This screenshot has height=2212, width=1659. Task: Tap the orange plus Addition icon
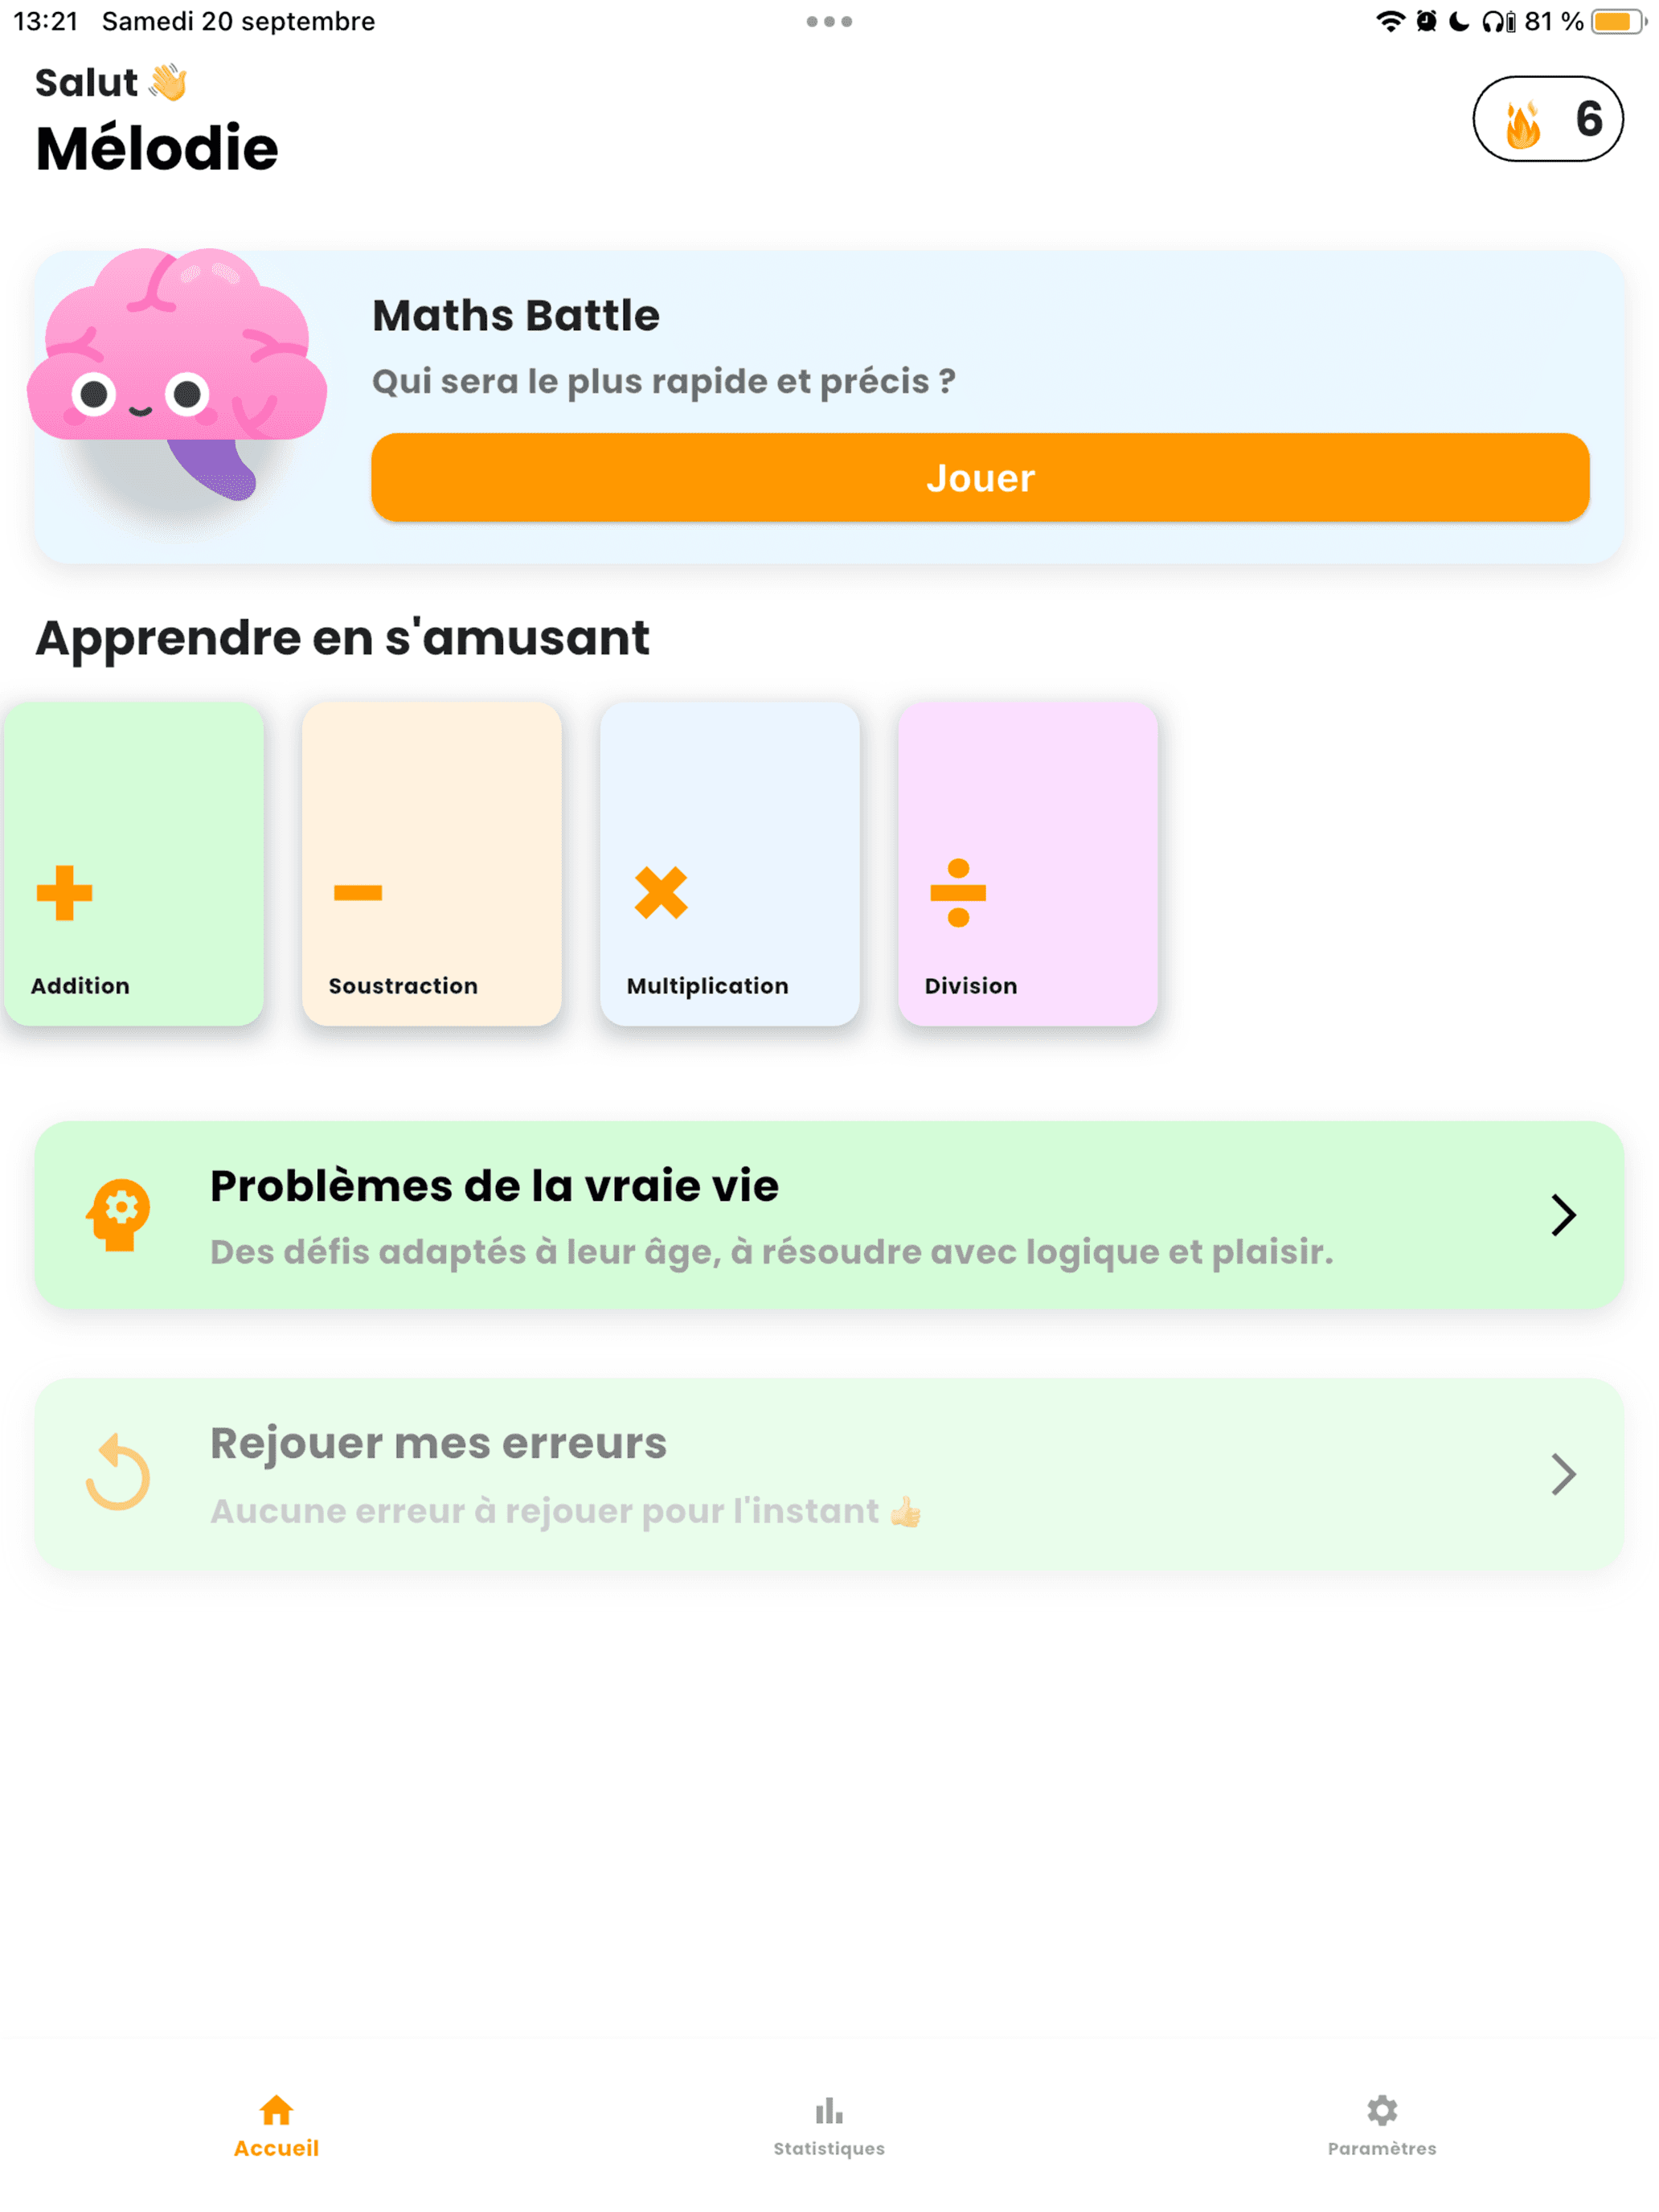(x=64, y=892)
